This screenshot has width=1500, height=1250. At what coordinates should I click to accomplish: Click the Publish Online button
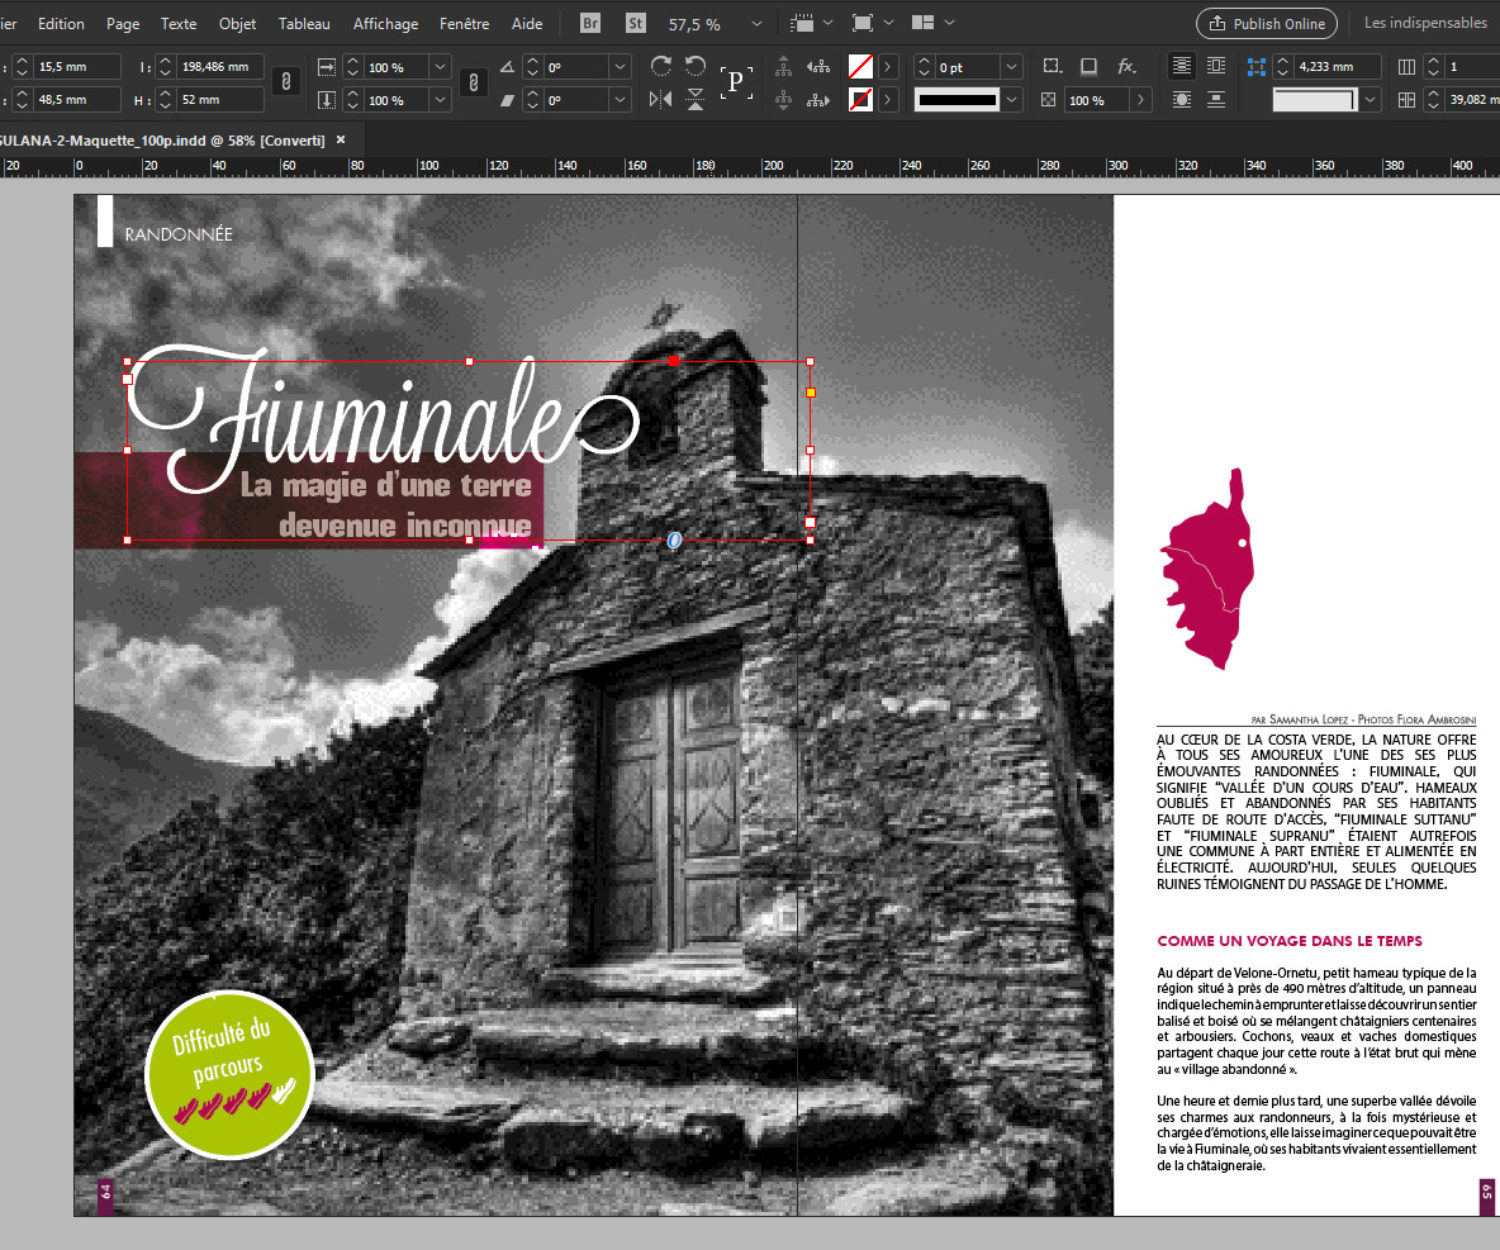[1266, 23]
